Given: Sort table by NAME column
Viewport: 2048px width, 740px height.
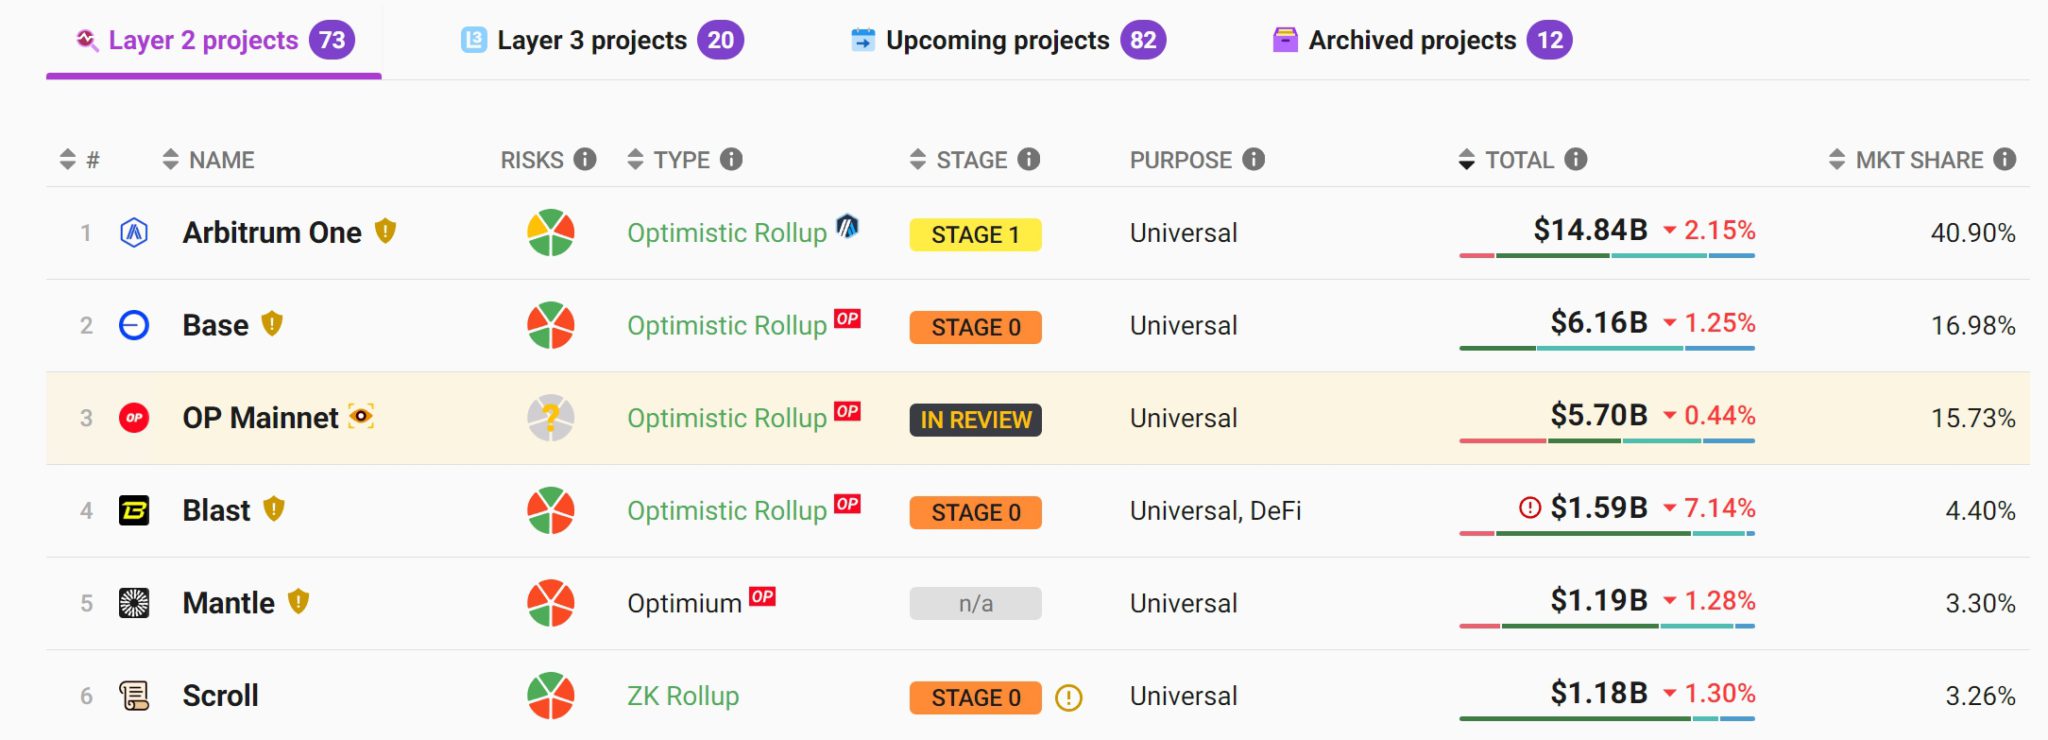Looking at the screenshot, I should coord(209,160).
